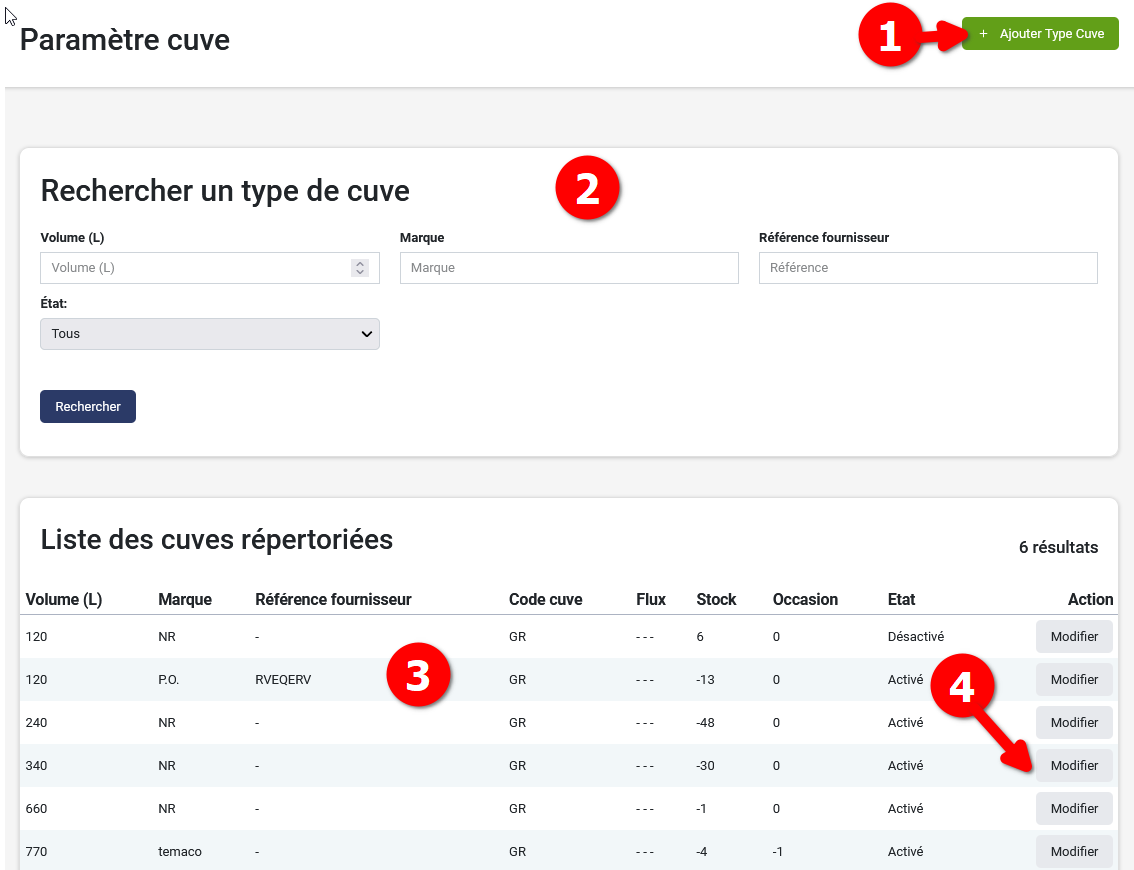
Task: Click Modifier on the P.O. brand row
Action: 1073,679
